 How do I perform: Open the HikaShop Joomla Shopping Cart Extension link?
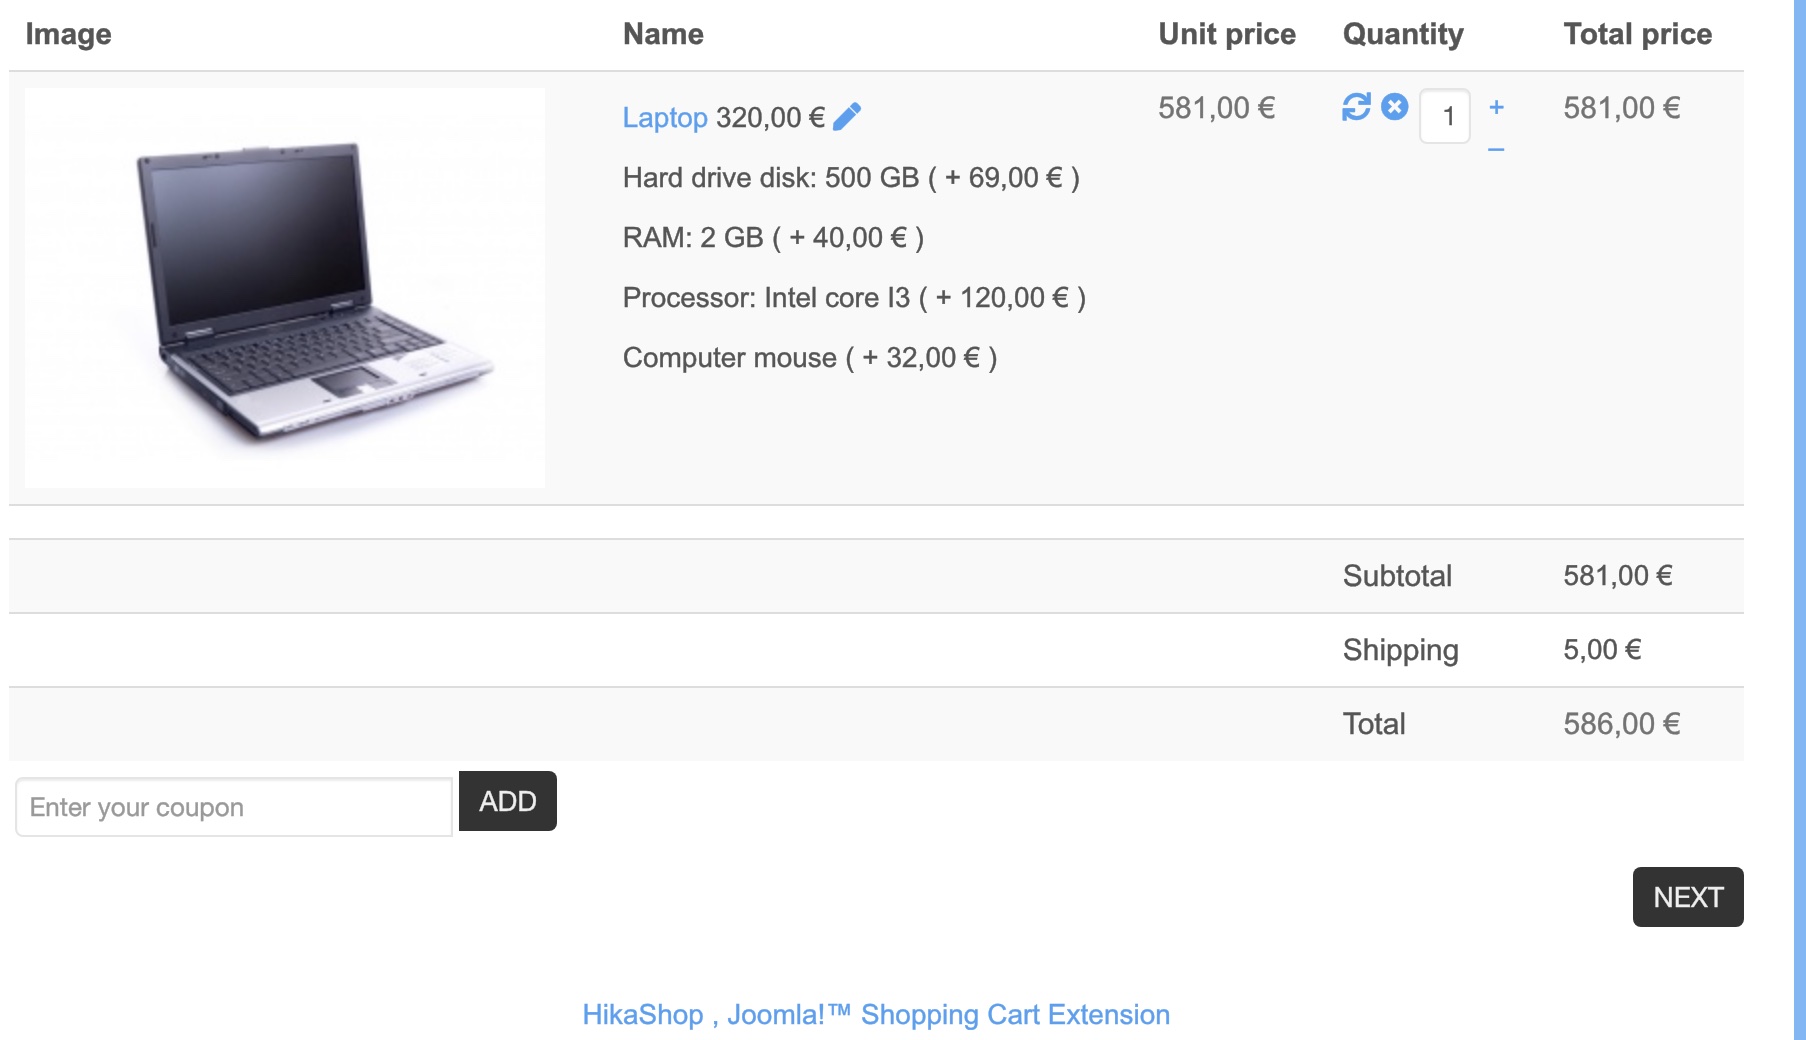(876, 1014)
